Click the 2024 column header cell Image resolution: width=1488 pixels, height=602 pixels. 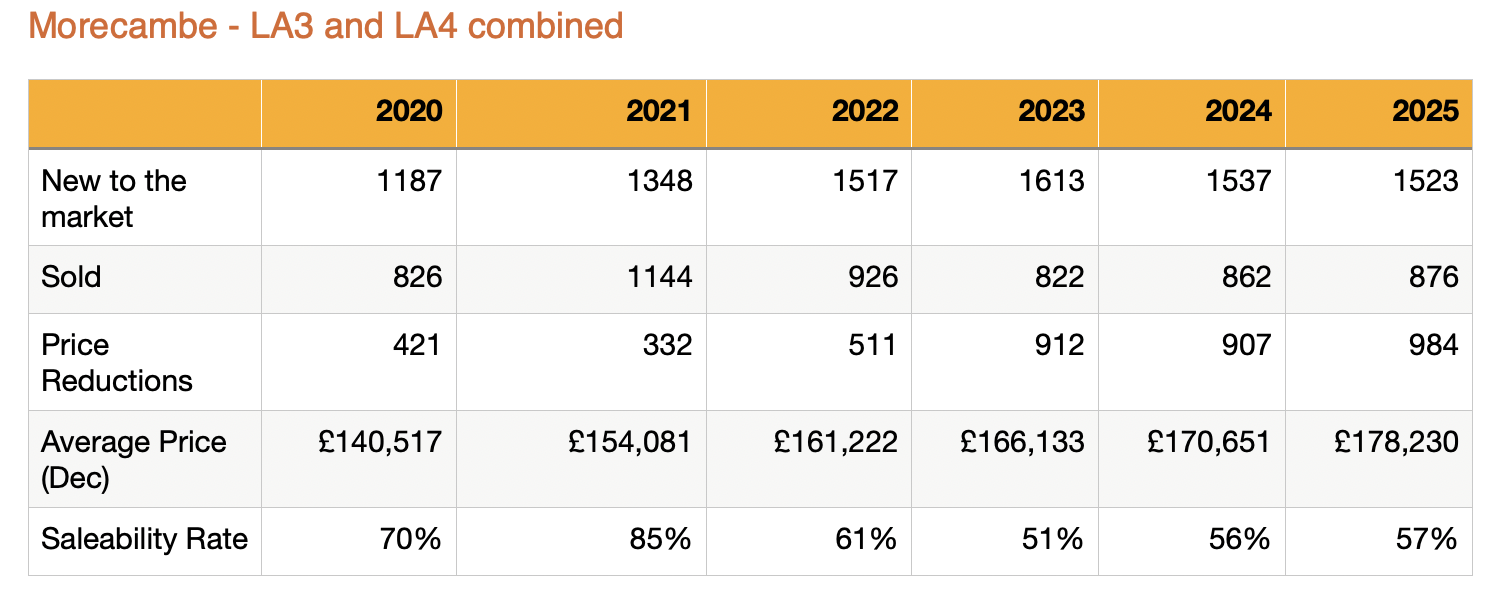1238,111
